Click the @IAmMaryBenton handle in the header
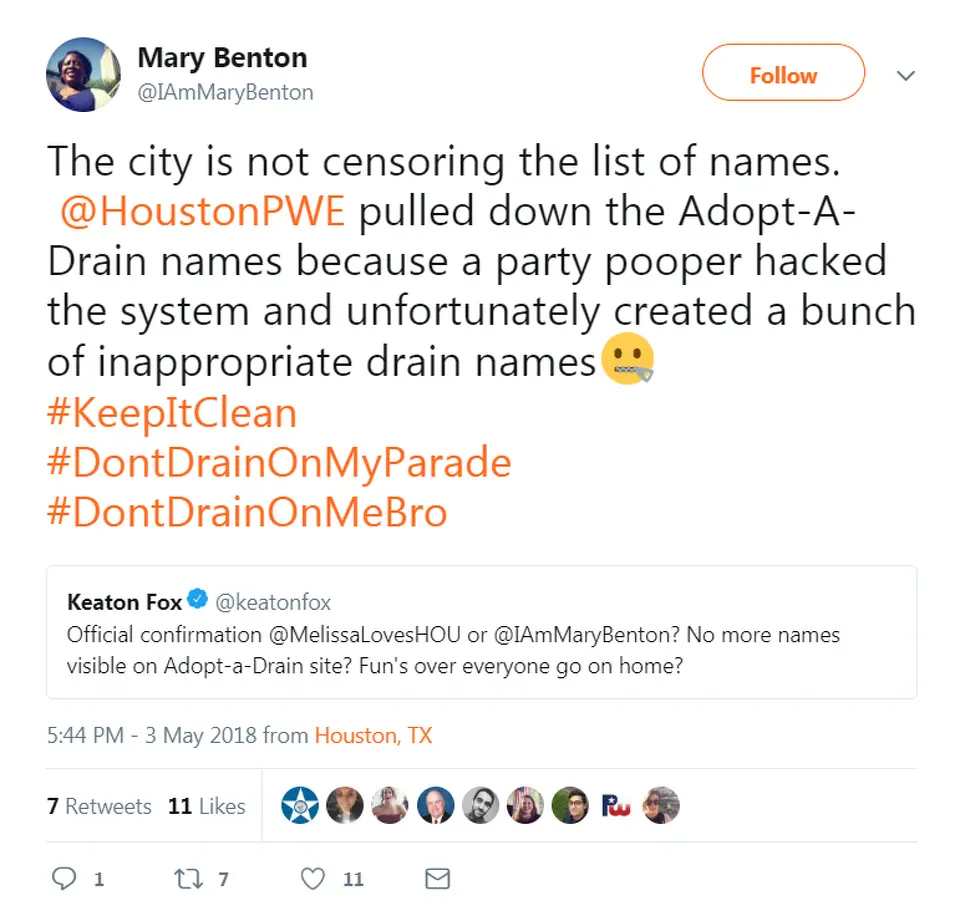The width and height of the screenshot is (960, 921). click(225, 92)
